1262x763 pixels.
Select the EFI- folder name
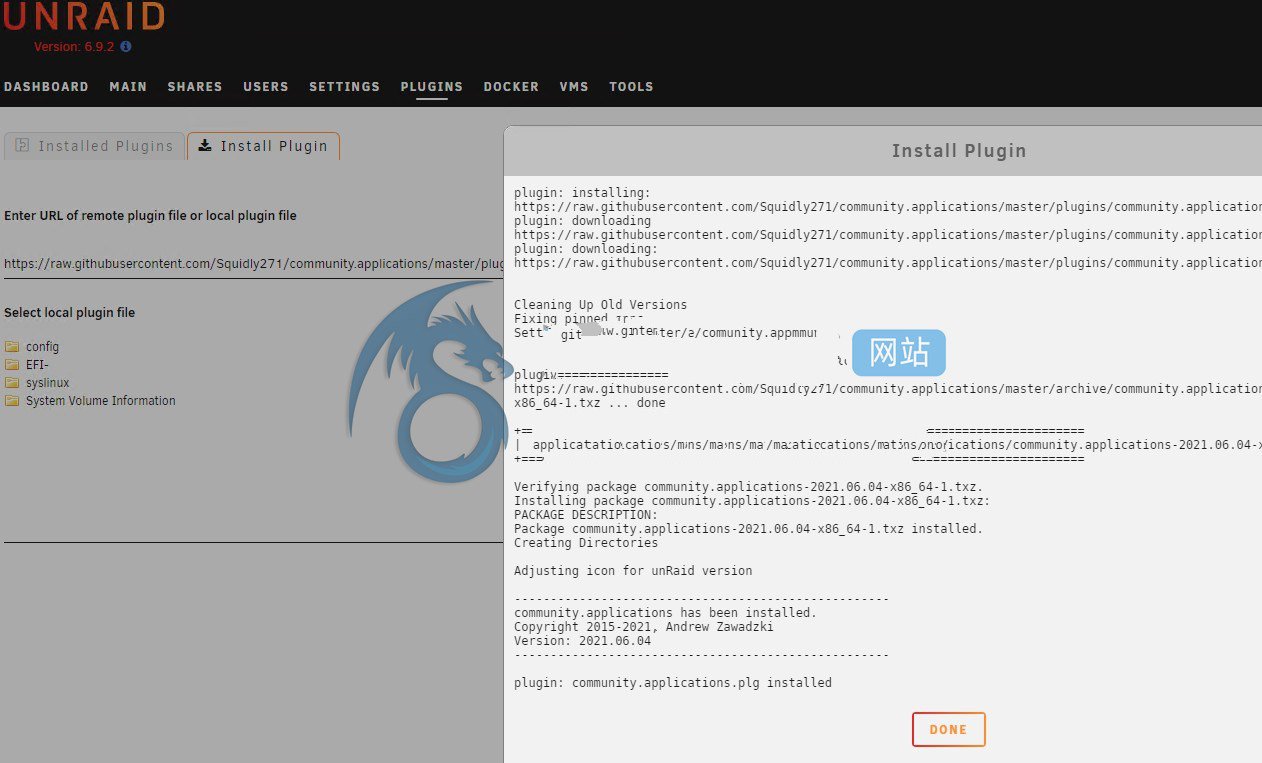pos(37,365)
